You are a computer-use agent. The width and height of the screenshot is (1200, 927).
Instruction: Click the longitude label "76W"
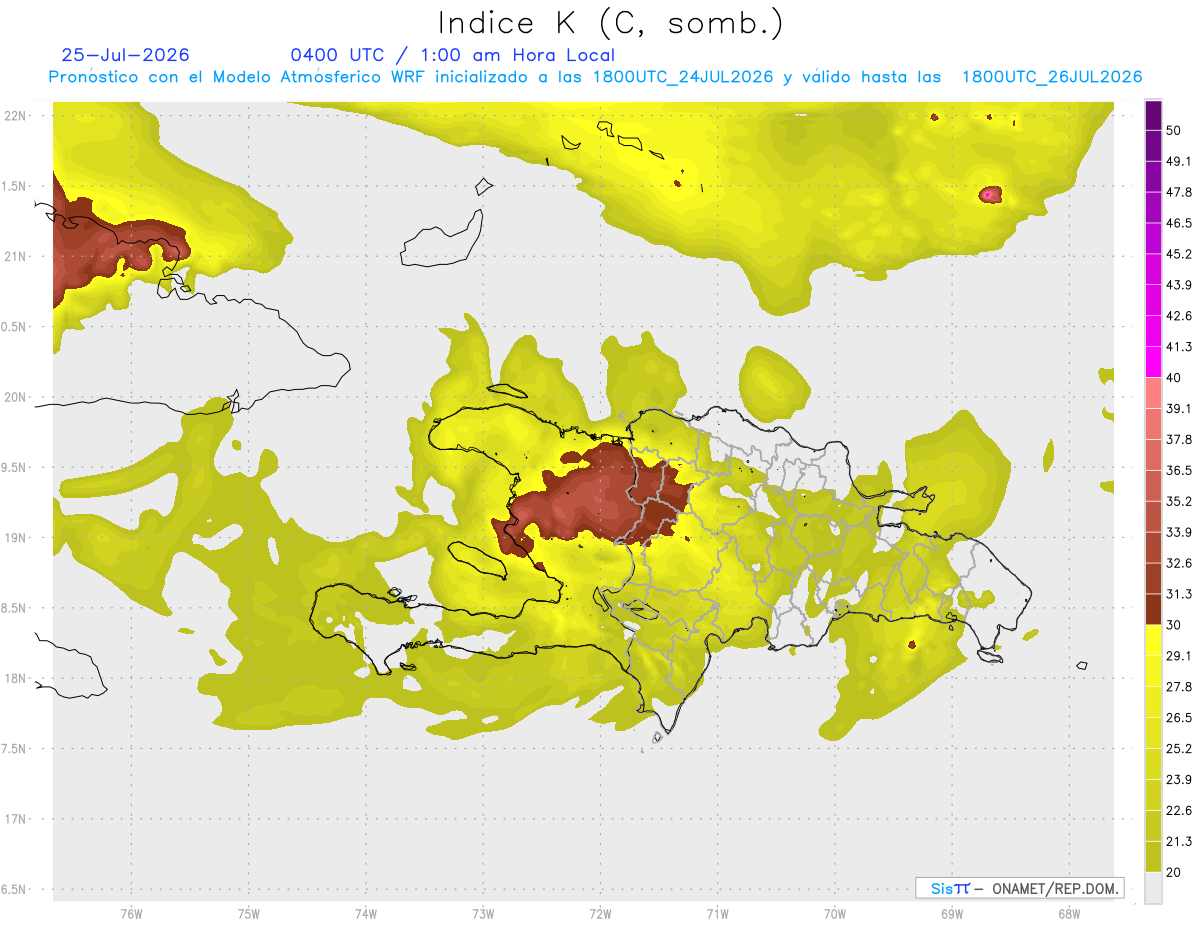[x=131, y=914]
